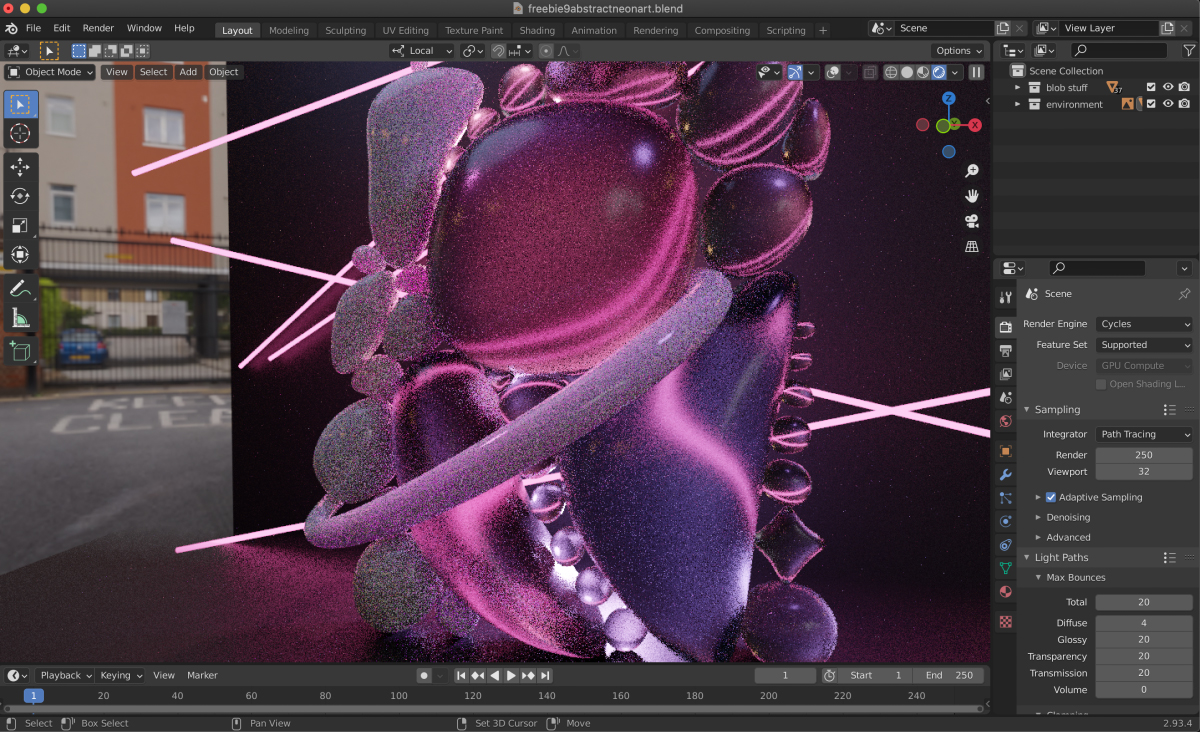The image size is (1200, 732).
Task: Open the Material properties tab
Action: (x=1006, y=592)
